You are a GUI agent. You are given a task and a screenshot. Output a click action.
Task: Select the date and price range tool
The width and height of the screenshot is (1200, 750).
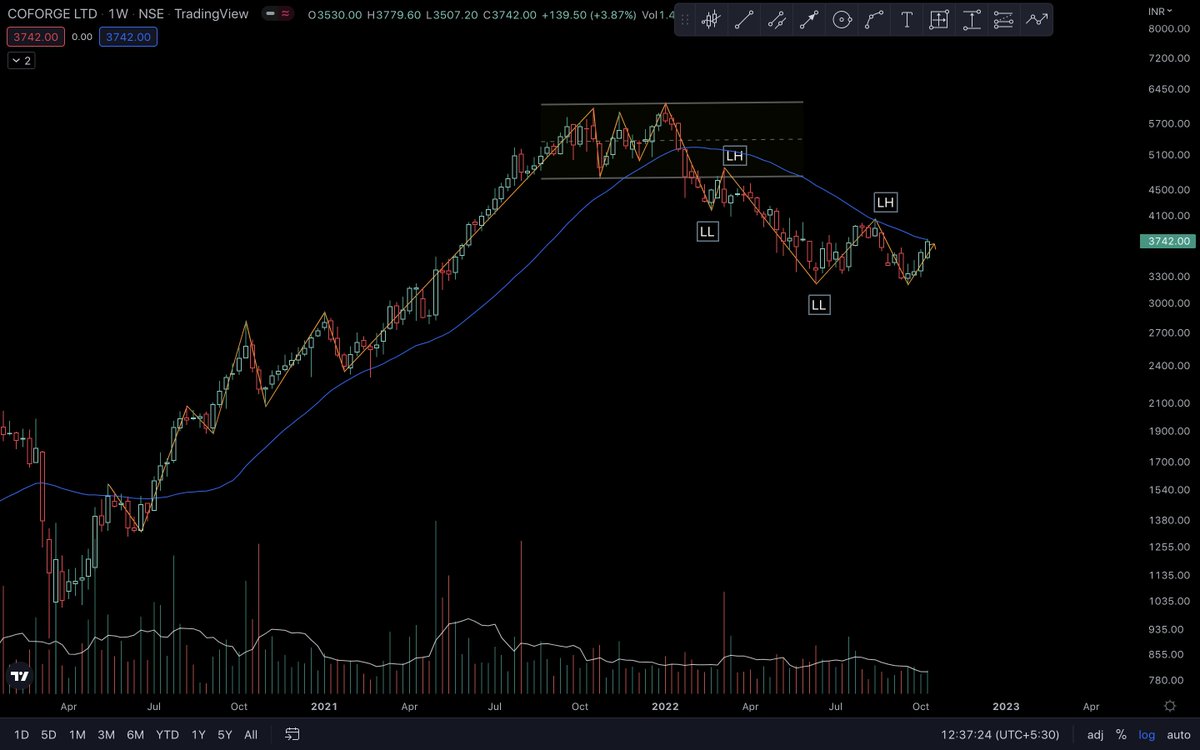coord(939,19)
